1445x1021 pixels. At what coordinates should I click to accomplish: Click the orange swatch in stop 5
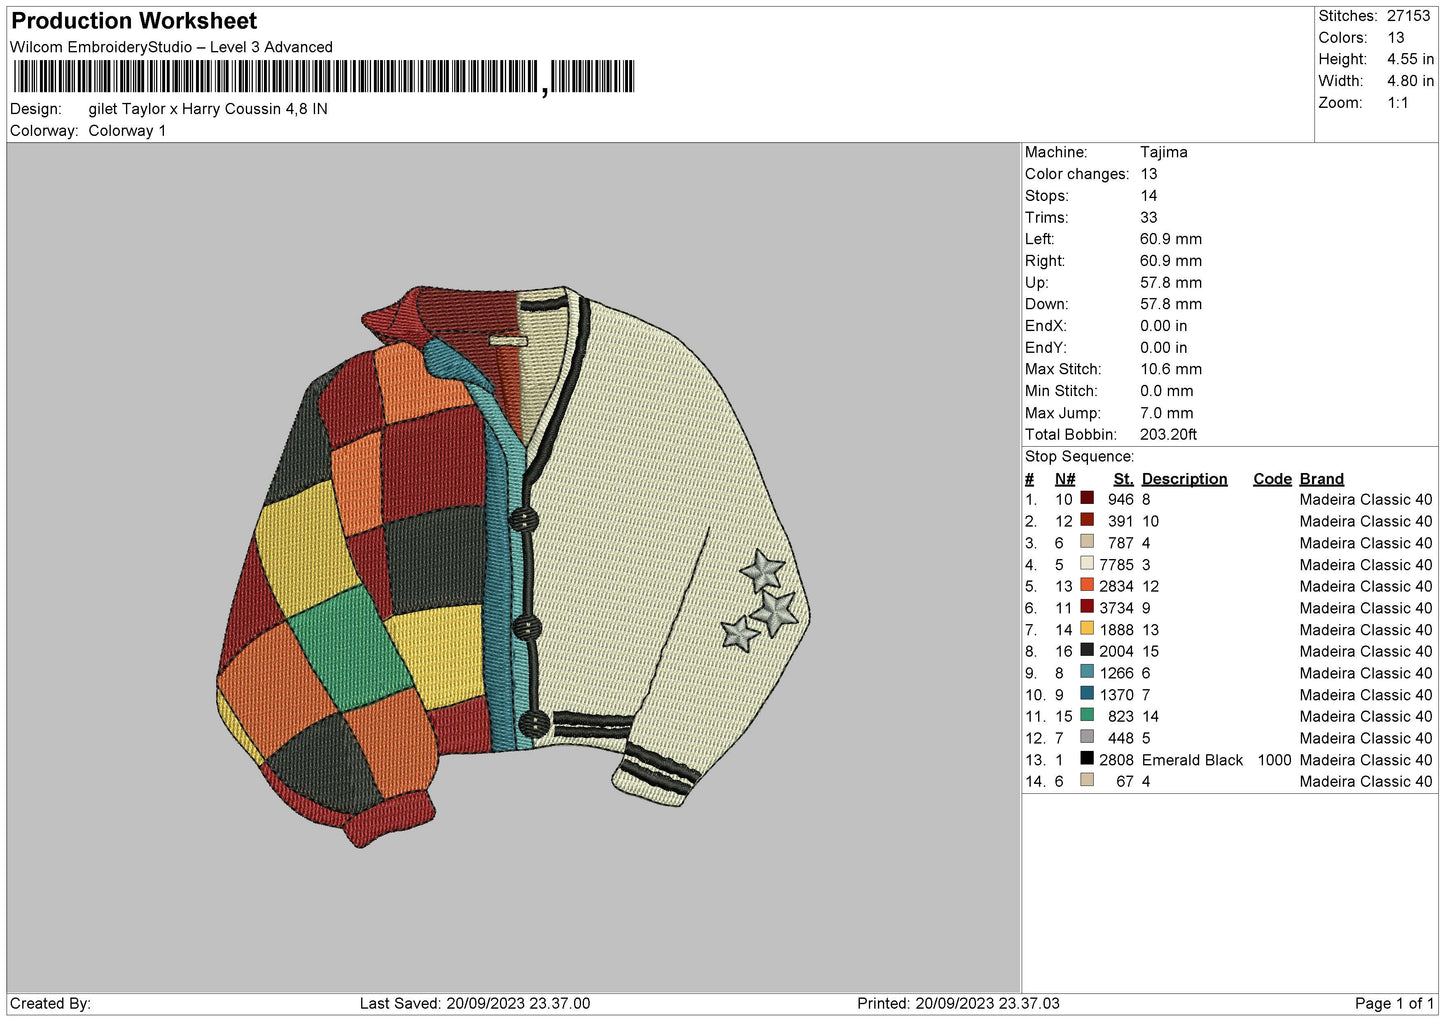coord(1087,585)
